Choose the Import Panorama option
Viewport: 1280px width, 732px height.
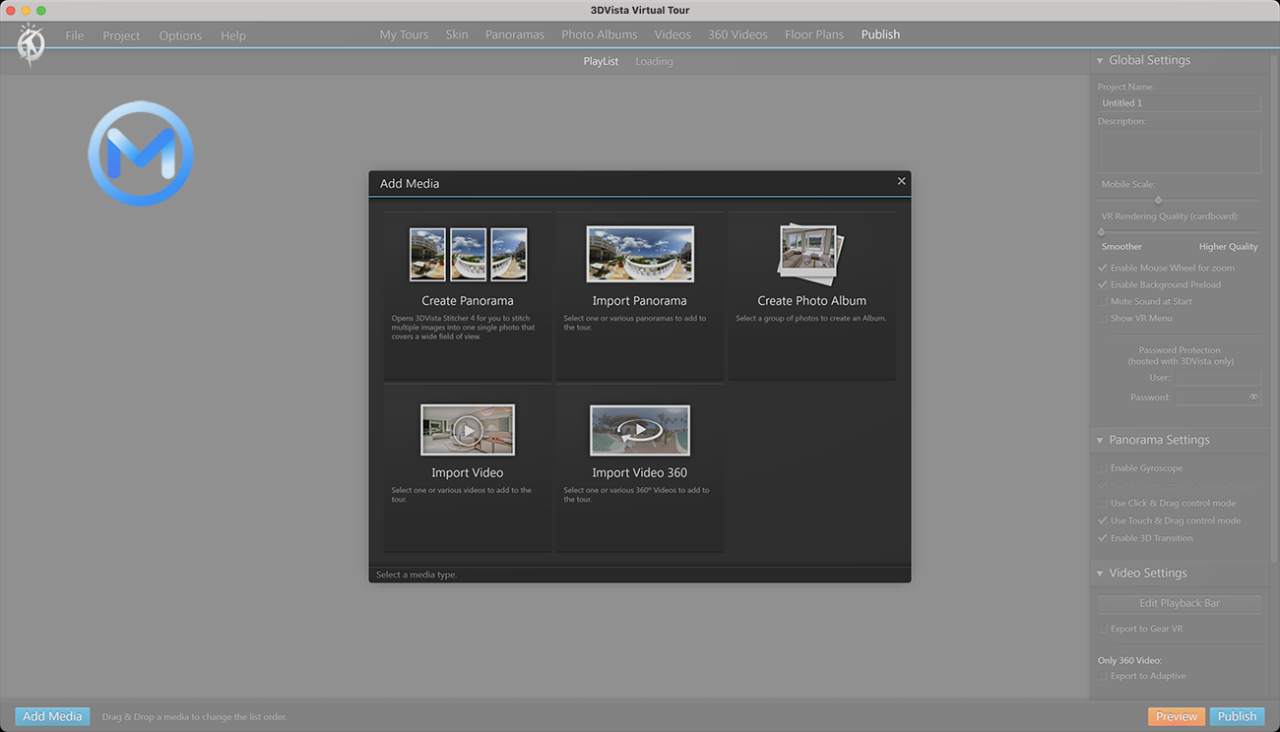(640, 296)
